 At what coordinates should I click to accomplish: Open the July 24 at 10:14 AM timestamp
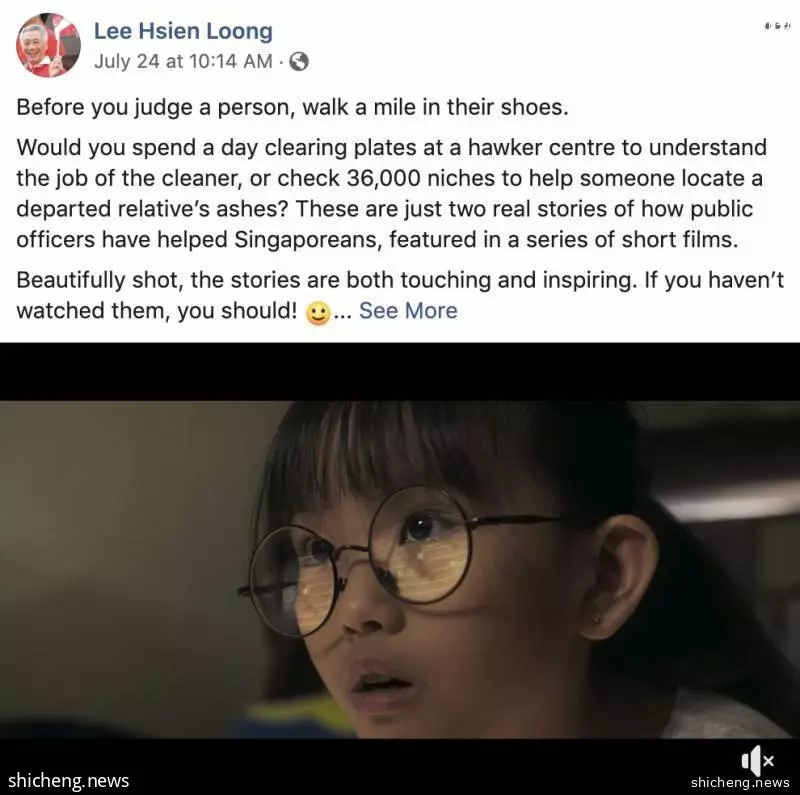(183, 61)
